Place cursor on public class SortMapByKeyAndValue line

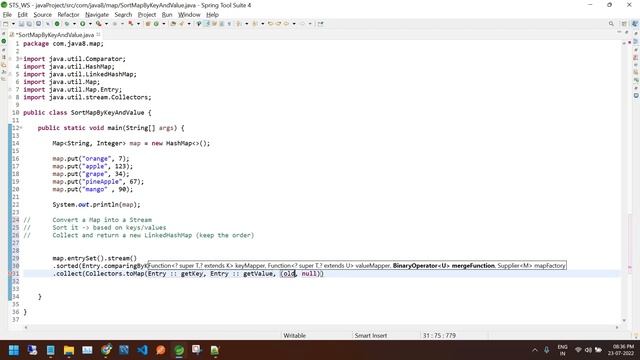(87, 113)
